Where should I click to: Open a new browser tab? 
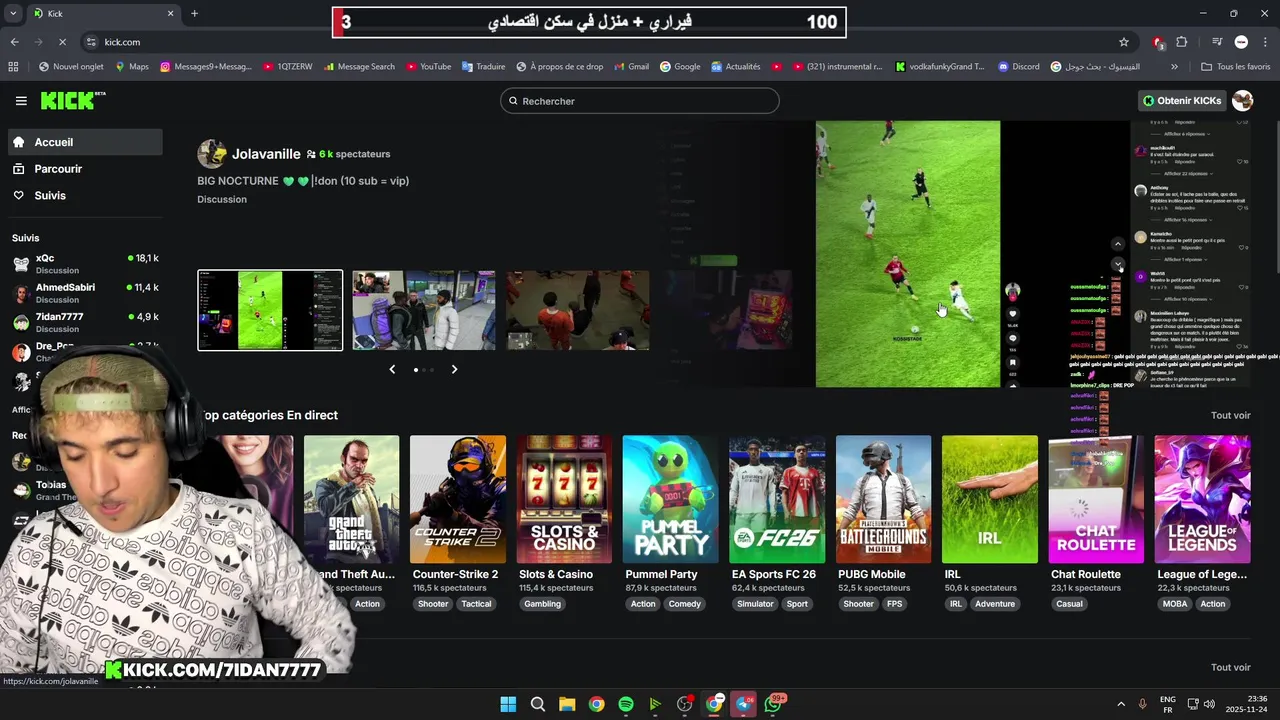click(x=194, y=13)
